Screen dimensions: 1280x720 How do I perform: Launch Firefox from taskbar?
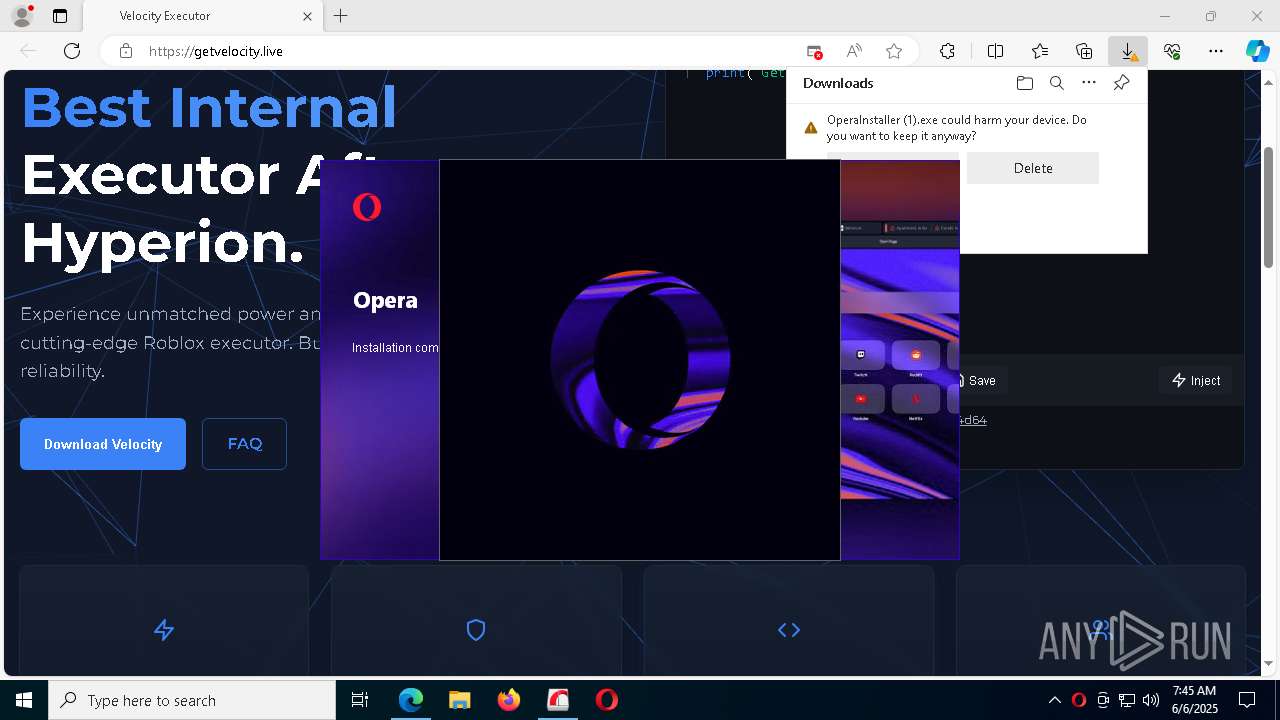[x=508, y=700]
